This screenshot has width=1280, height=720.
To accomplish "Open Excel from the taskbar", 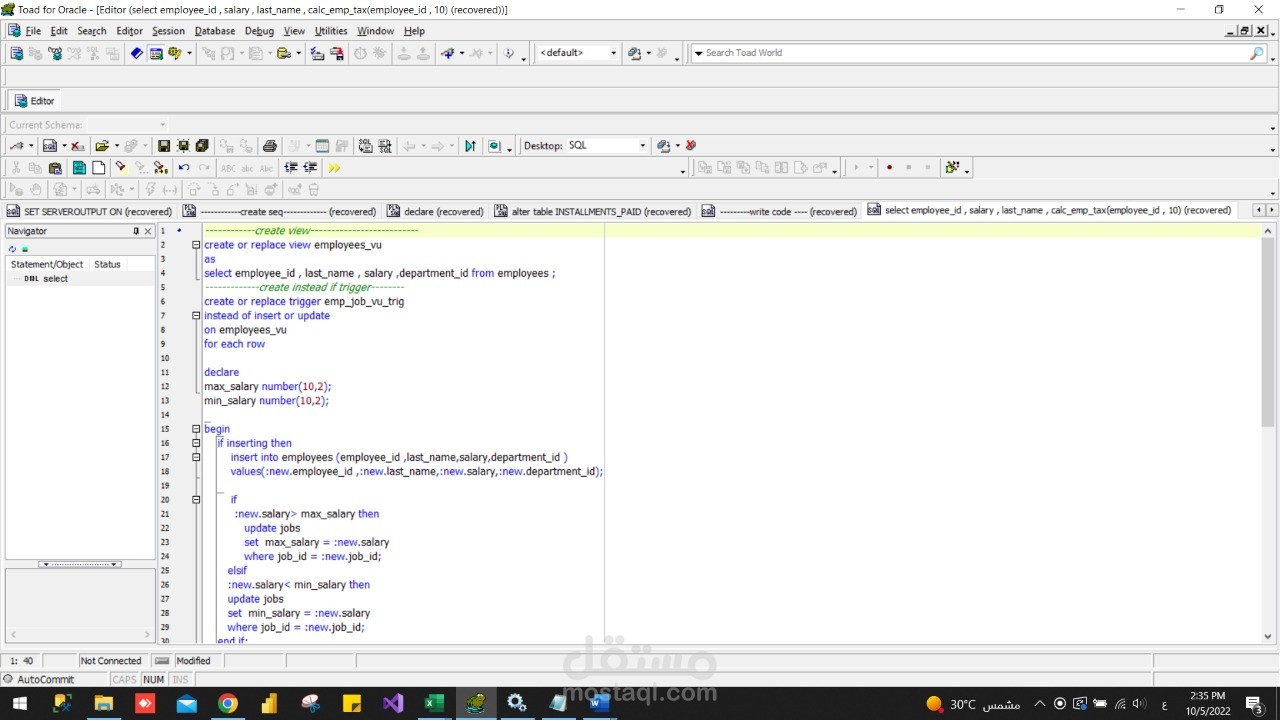I will (433, 704).
